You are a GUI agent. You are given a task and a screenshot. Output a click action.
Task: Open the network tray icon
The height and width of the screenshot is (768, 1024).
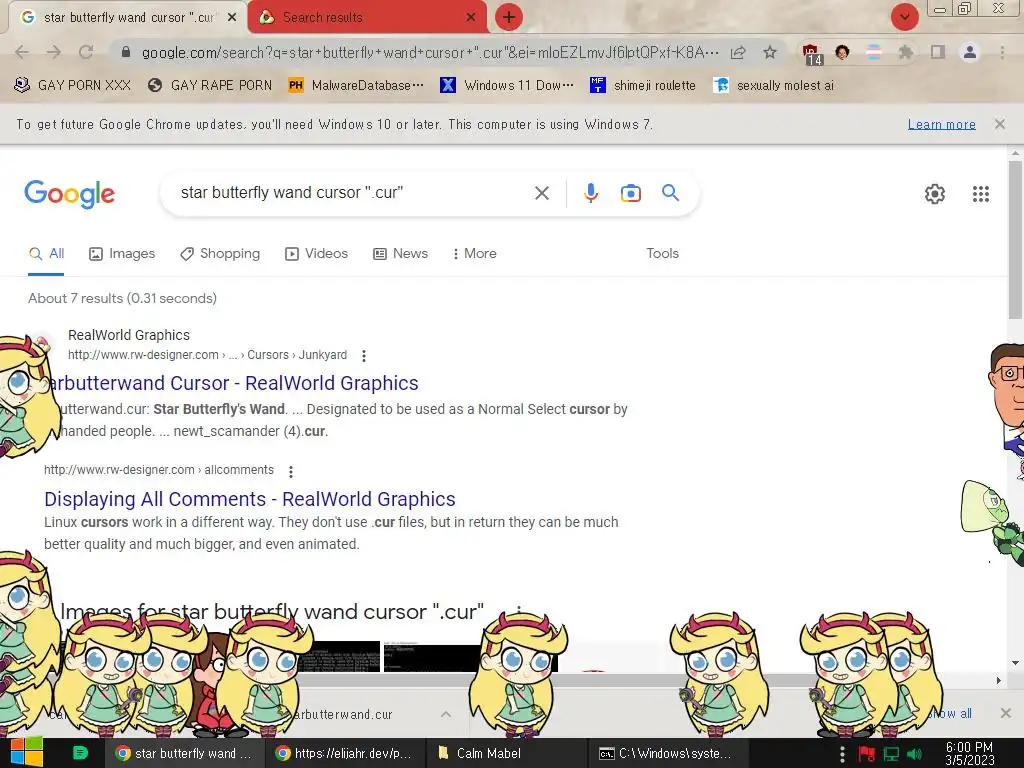pos(891,754)
